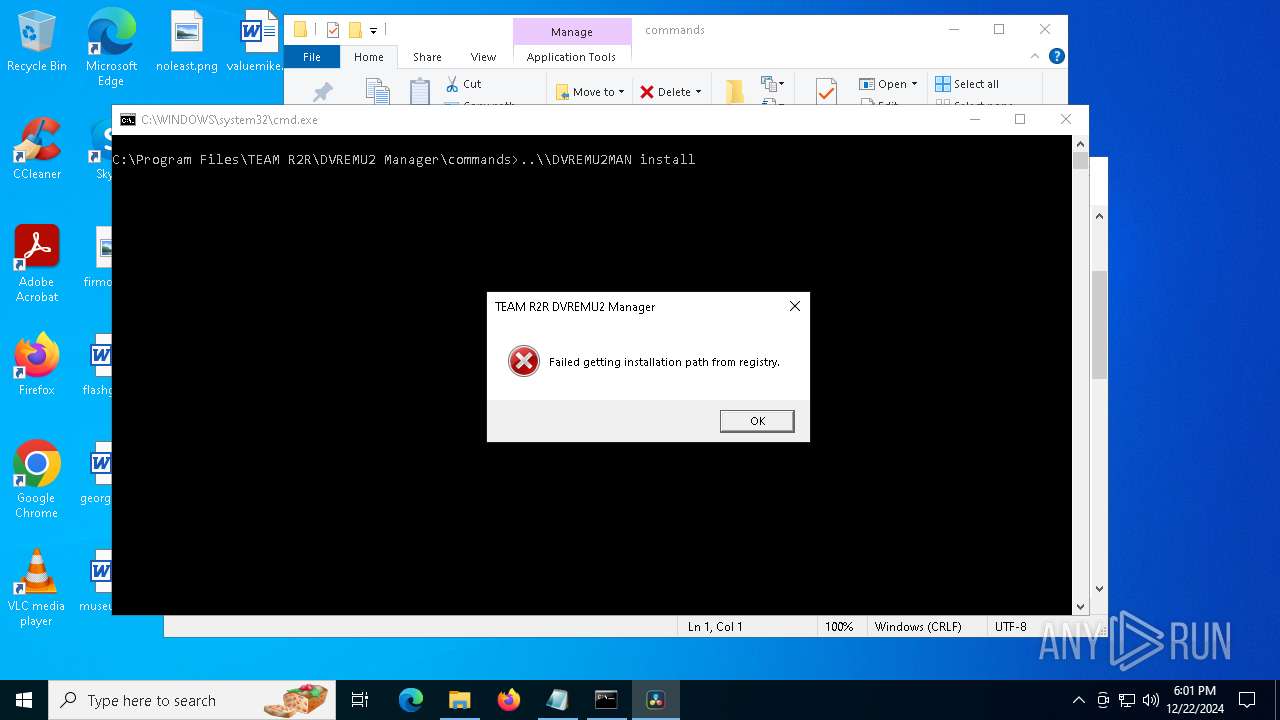Click the New item dropdown icon
This screenshot has width=1280, height=720.
[772, 84]
